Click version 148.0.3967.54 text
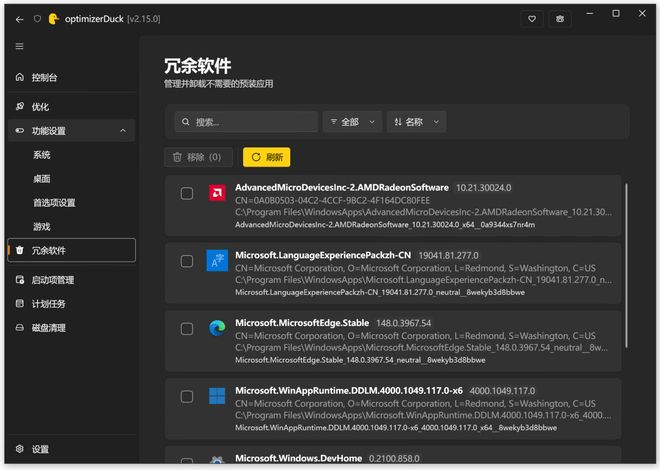The image size is (660, 470). [404, 323]
